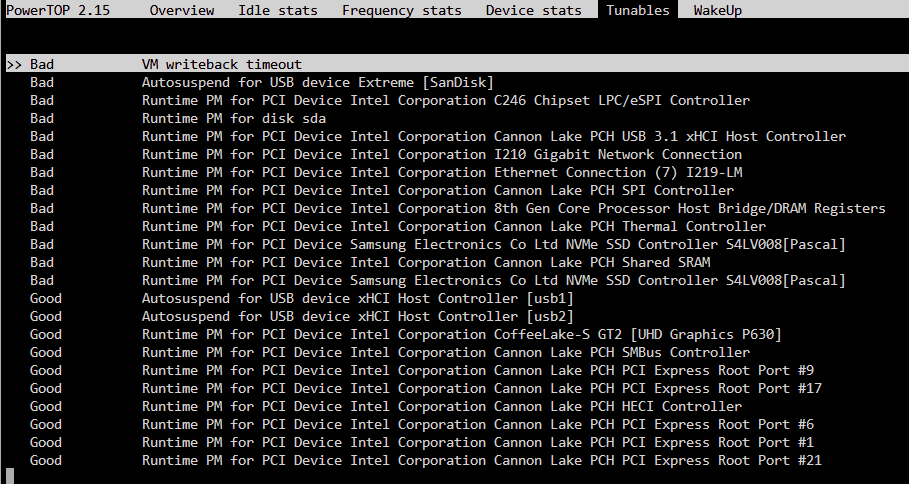The width and height of the screenshot is (909, 484).
Task: Select the VM writeback timeout row
Action: (x=221, y=64)
